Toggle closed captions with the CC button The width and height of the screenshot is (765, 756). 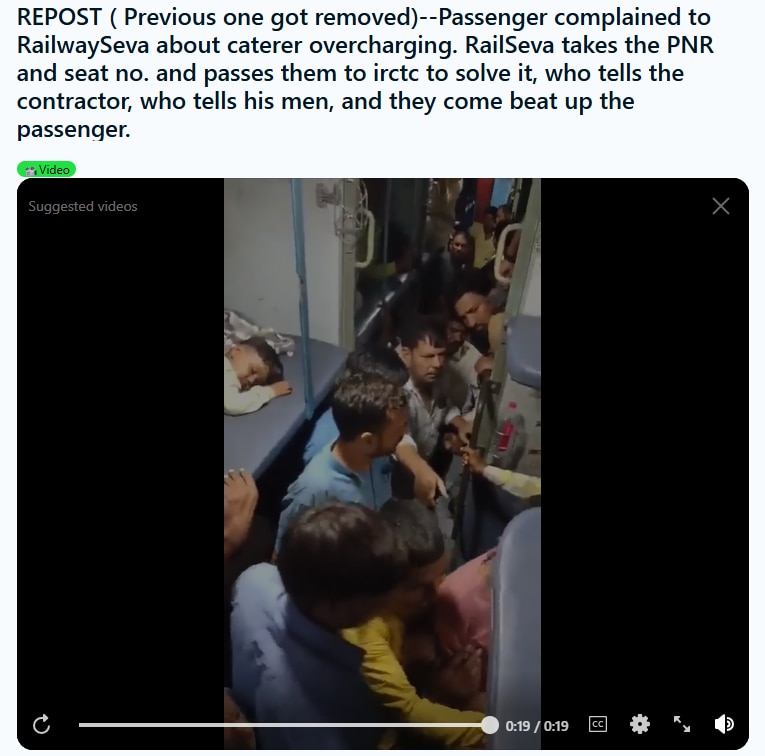(x=598, y=724)
